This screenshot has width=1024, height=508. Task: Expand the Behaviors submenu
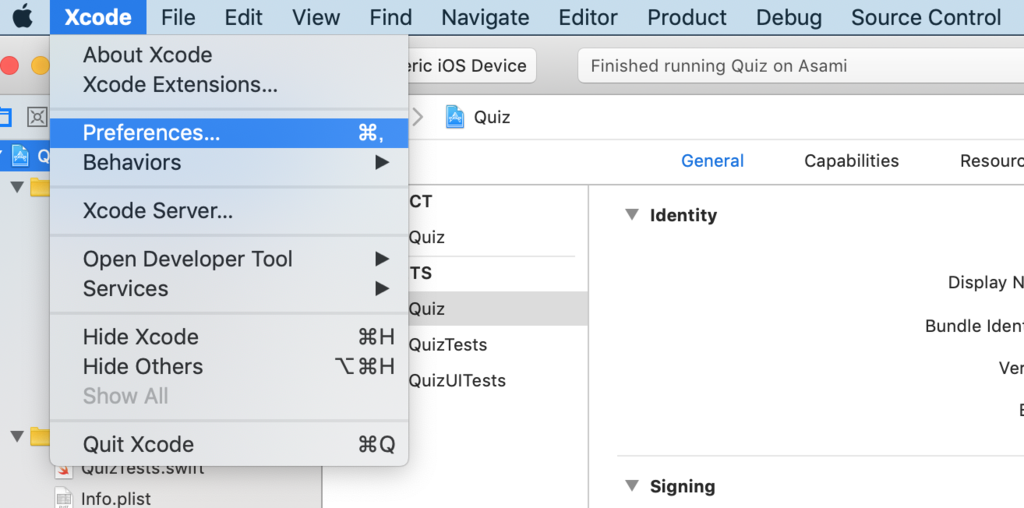tap(229, 163)
